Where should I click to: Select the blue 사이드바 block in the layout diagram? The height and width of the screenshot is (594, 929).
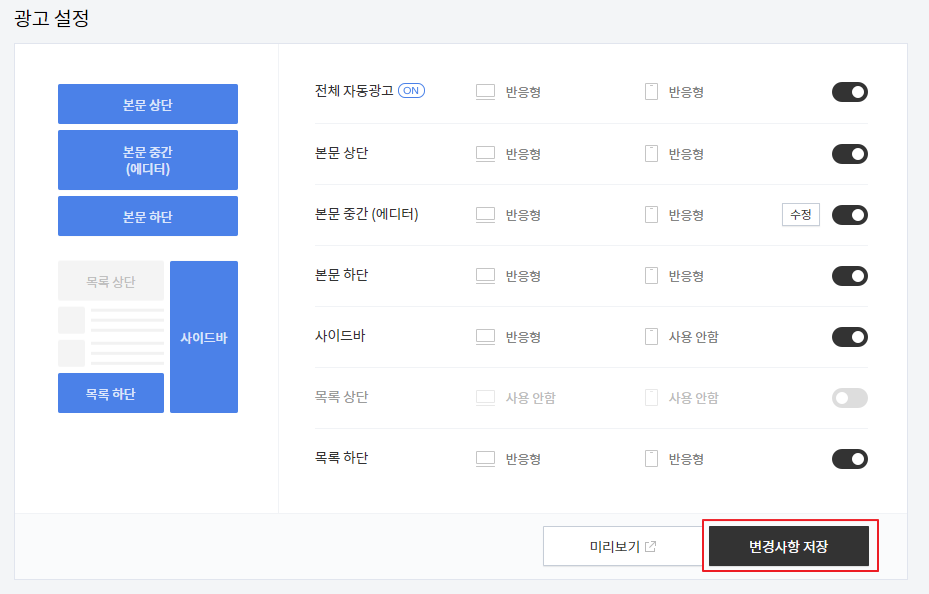206,336
